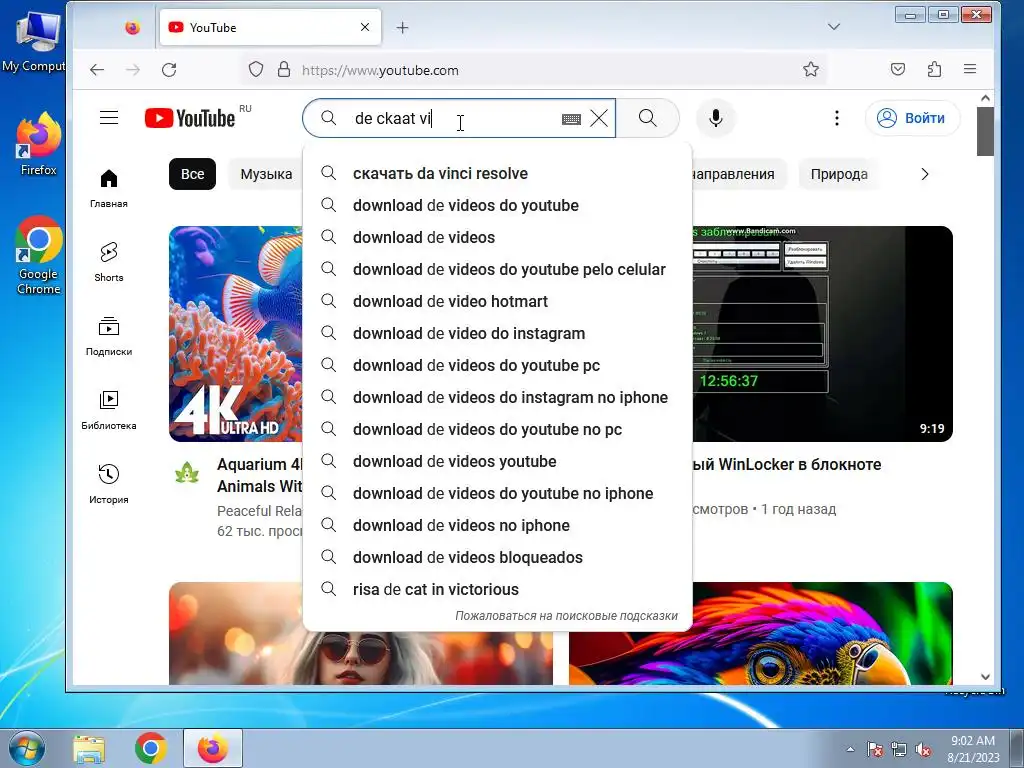Open Библиотека library in sidebar
The height and width of the screenshot is (768, 1024).
(x=109, y=410)
